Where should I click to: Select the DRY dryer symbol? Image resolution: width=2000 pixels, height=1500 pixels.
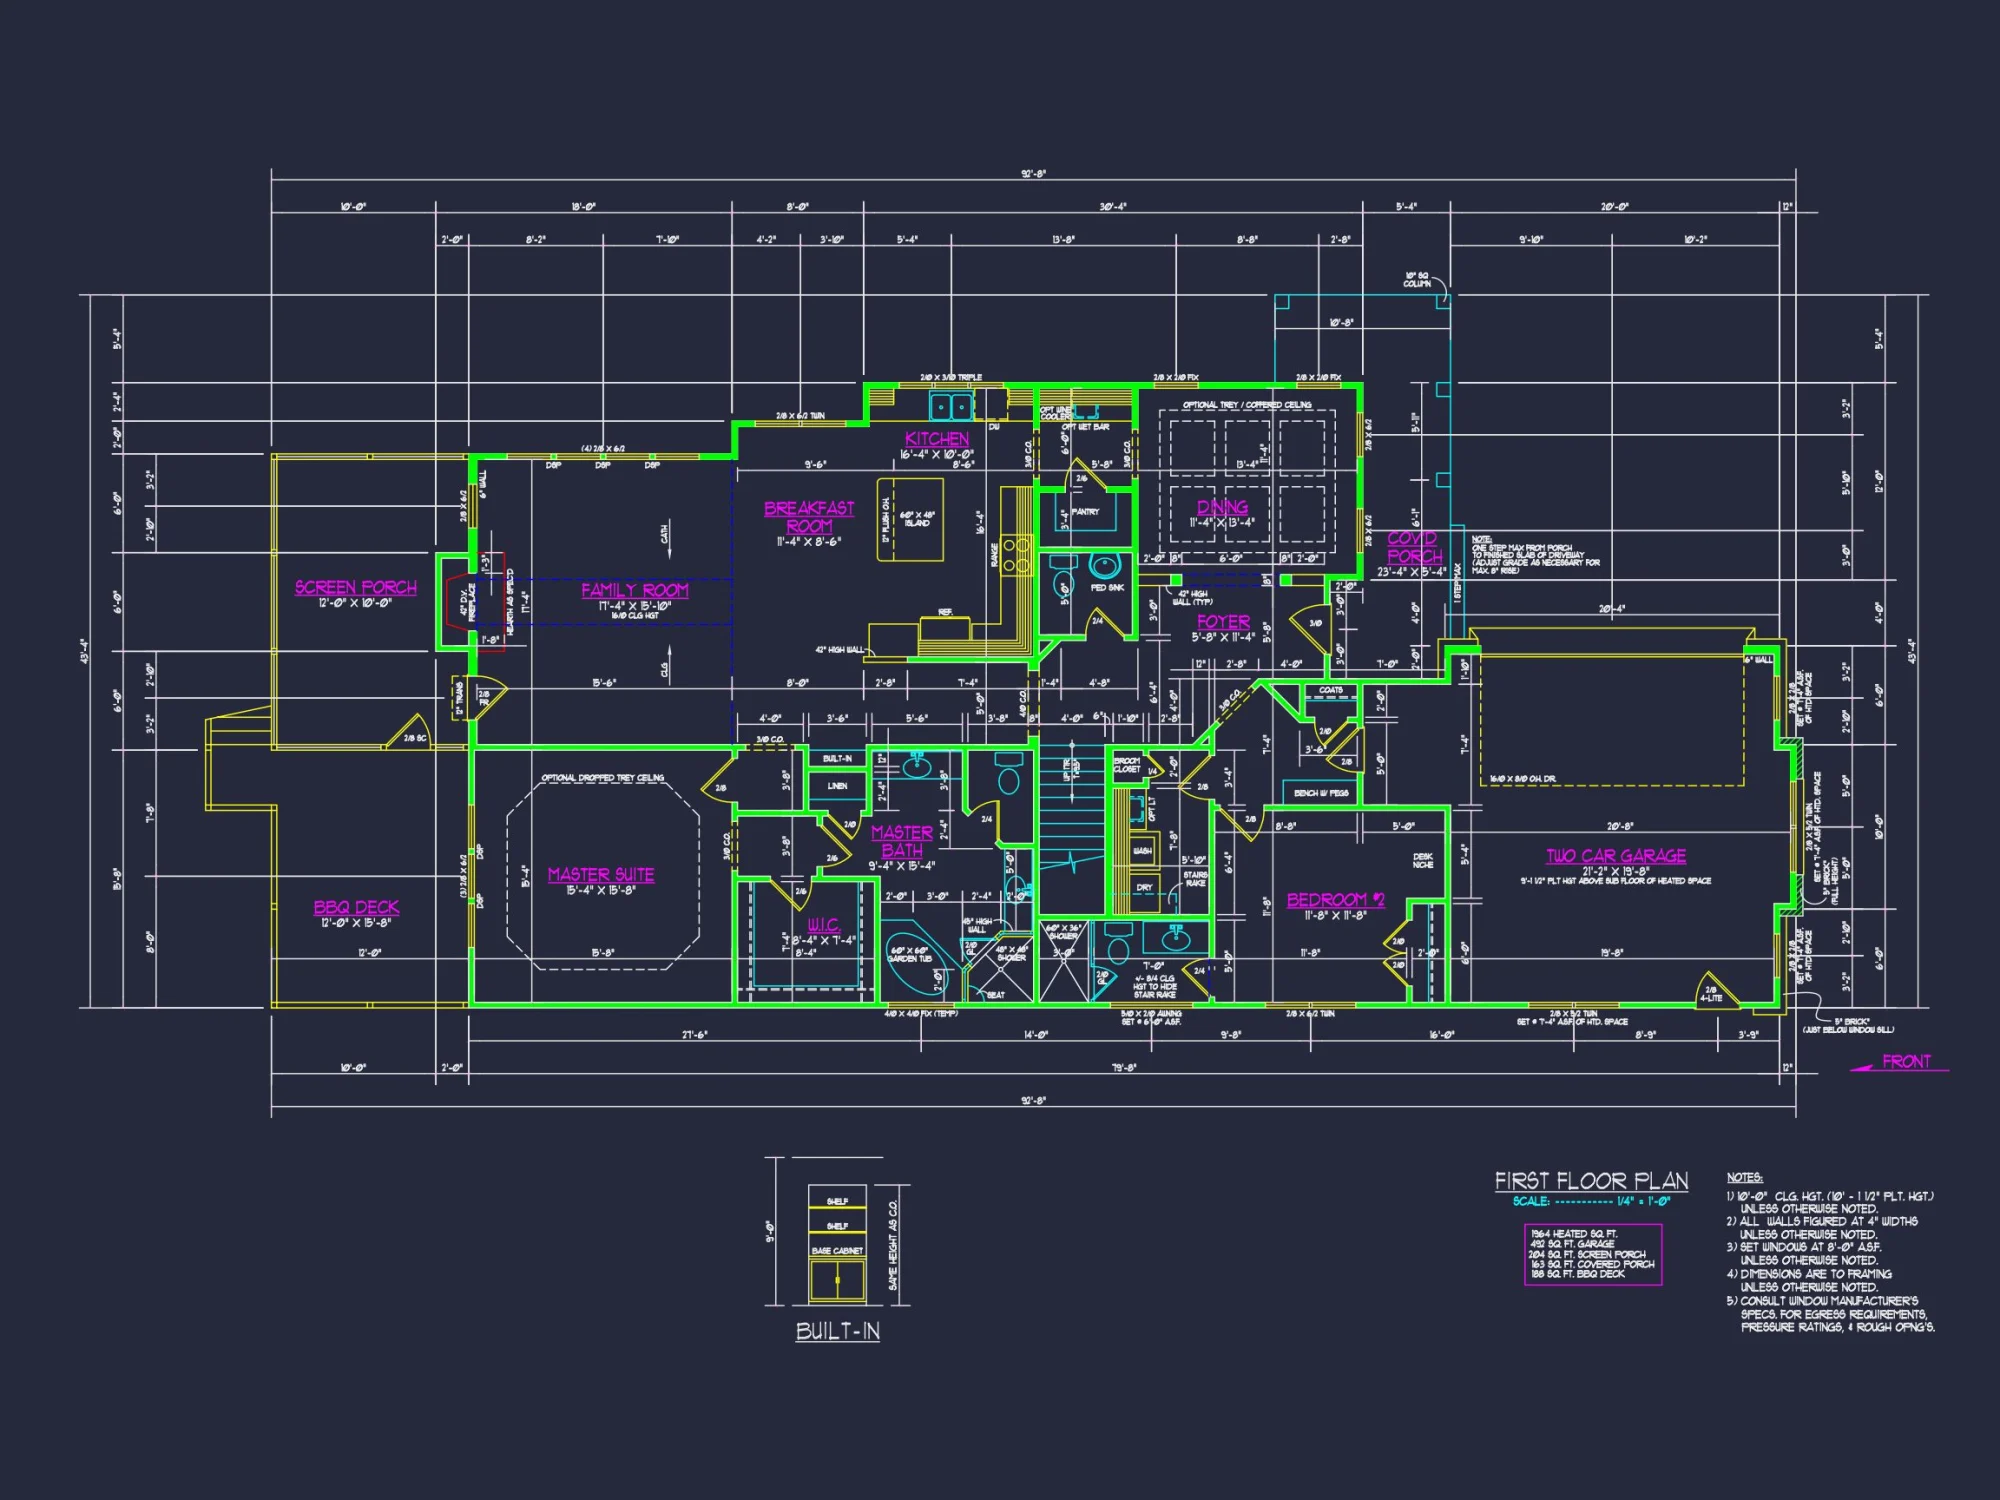pos(1145,887)
